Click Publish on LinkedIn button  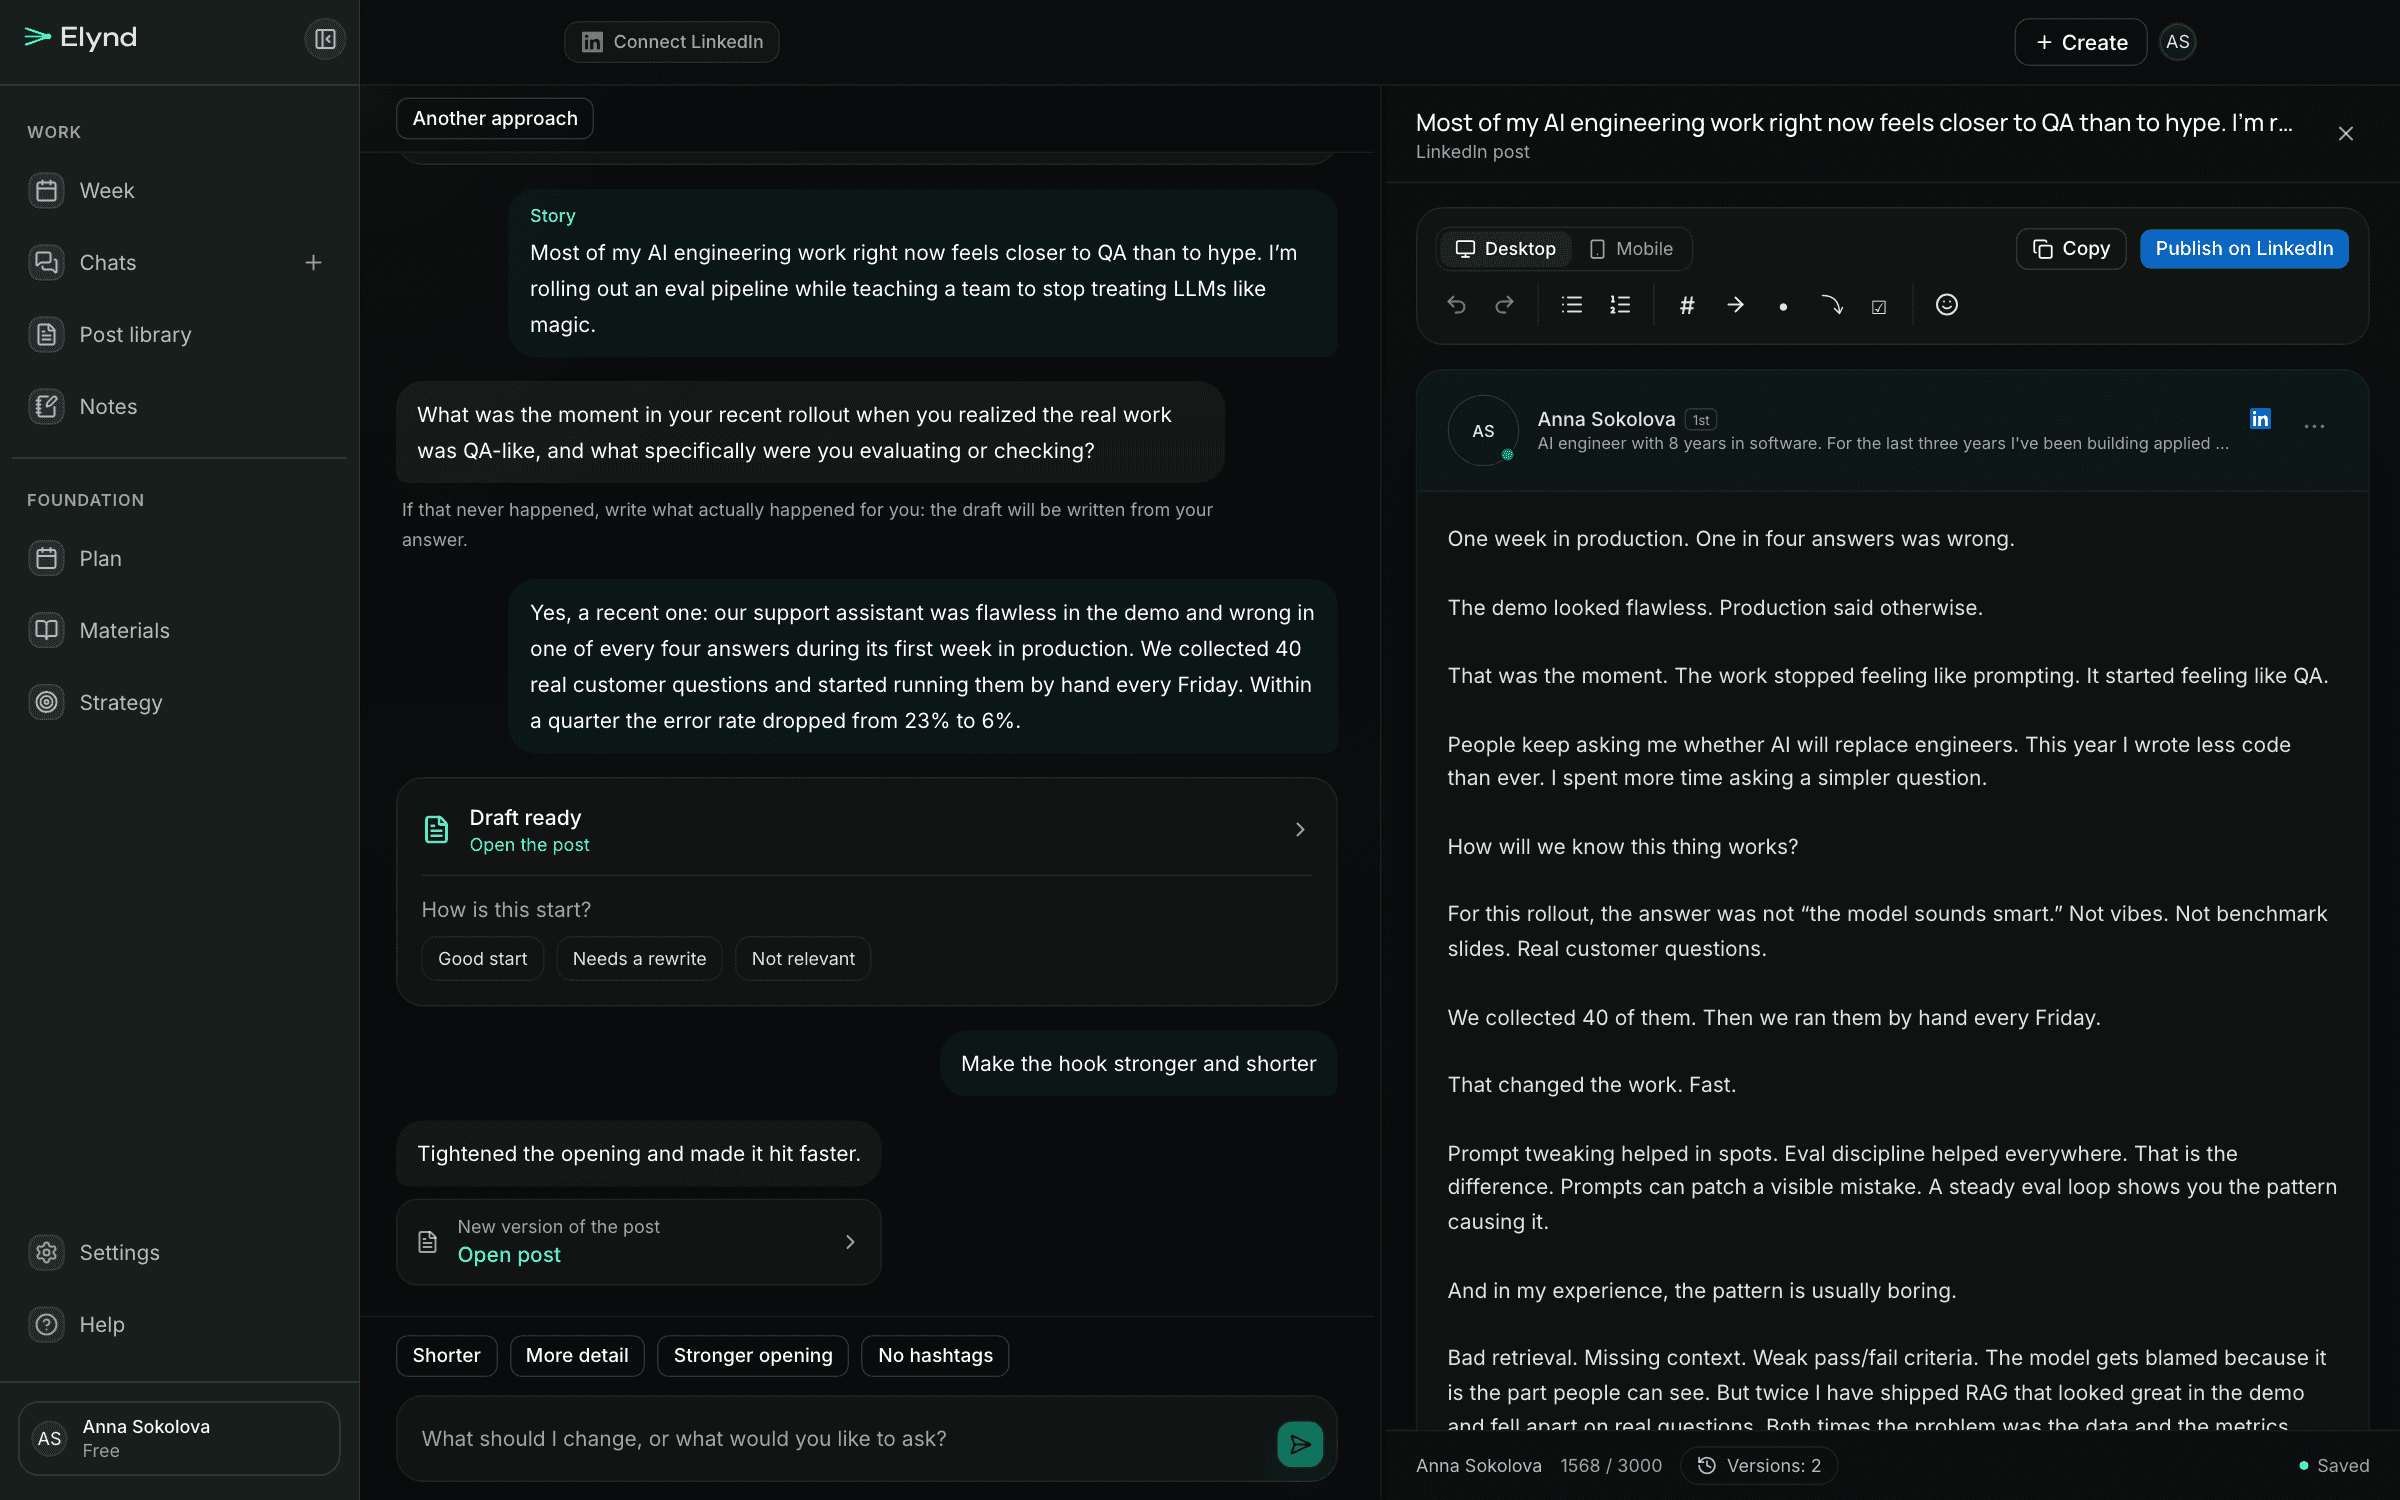pos(2244,249)
